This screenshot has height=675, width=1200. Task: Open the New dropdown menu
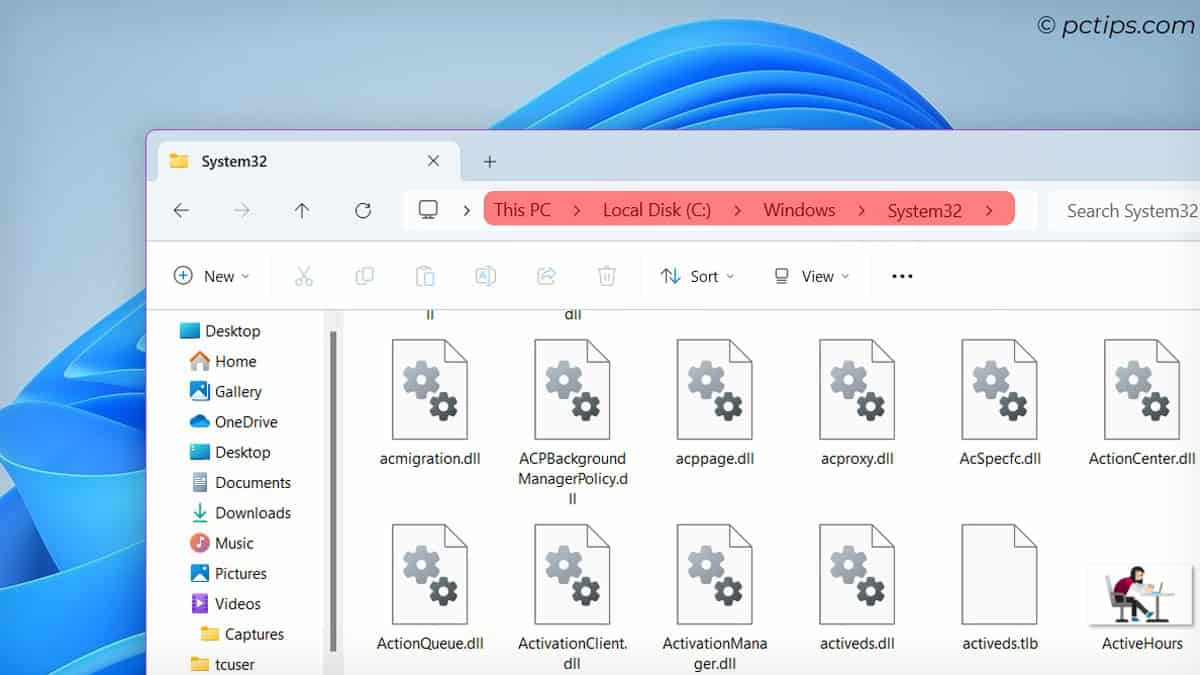point(211,276)
